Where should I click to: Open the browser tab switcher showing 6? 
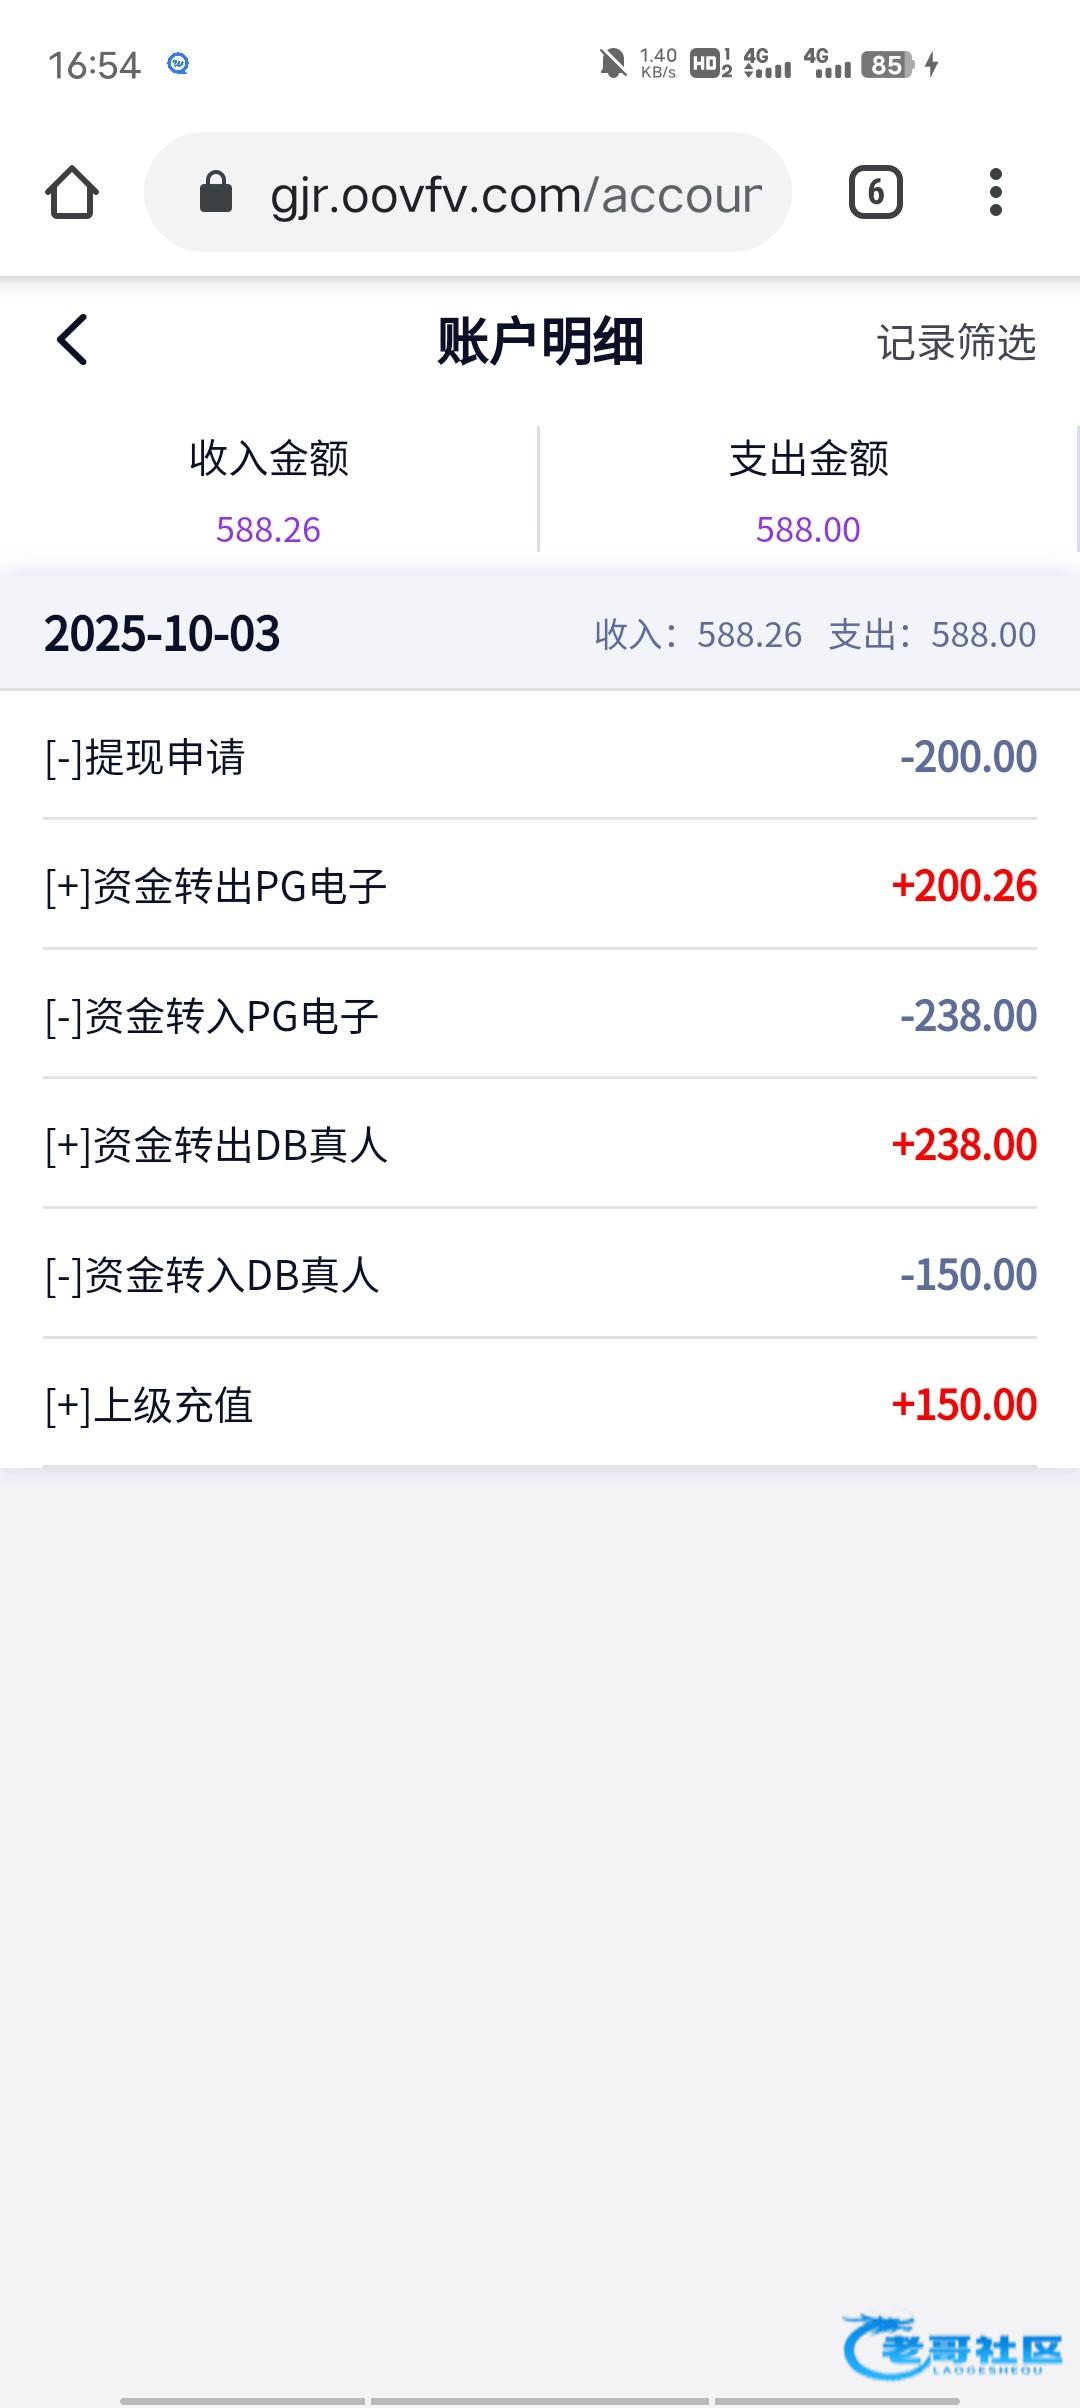875,192
